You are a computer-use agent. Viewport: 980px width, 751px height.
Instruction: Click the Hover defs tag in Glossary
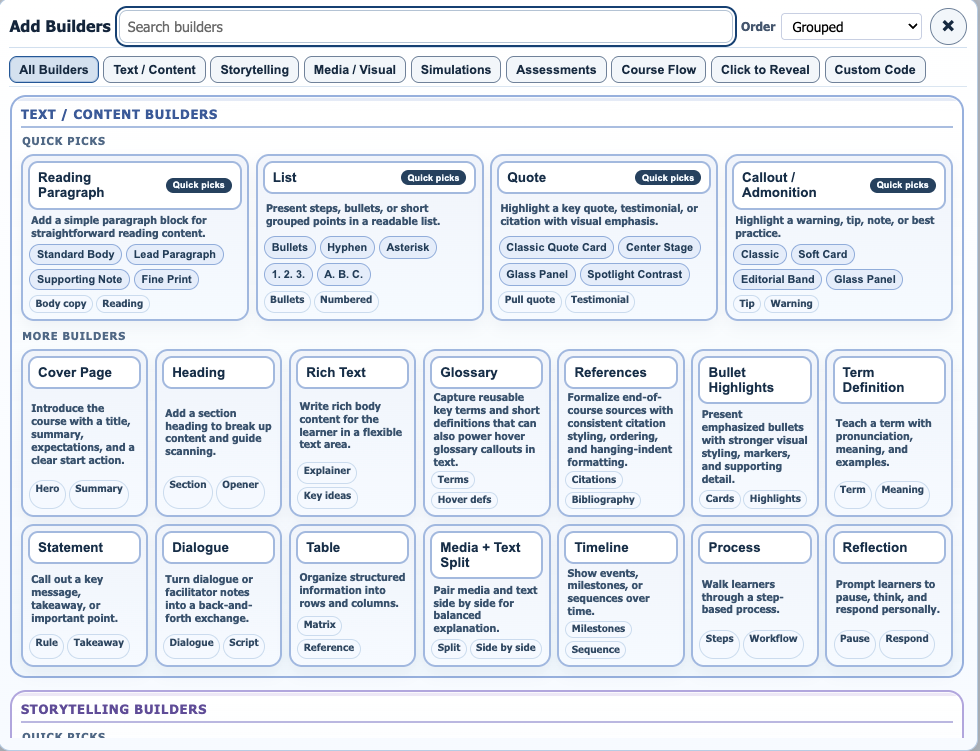pos(464,500)
